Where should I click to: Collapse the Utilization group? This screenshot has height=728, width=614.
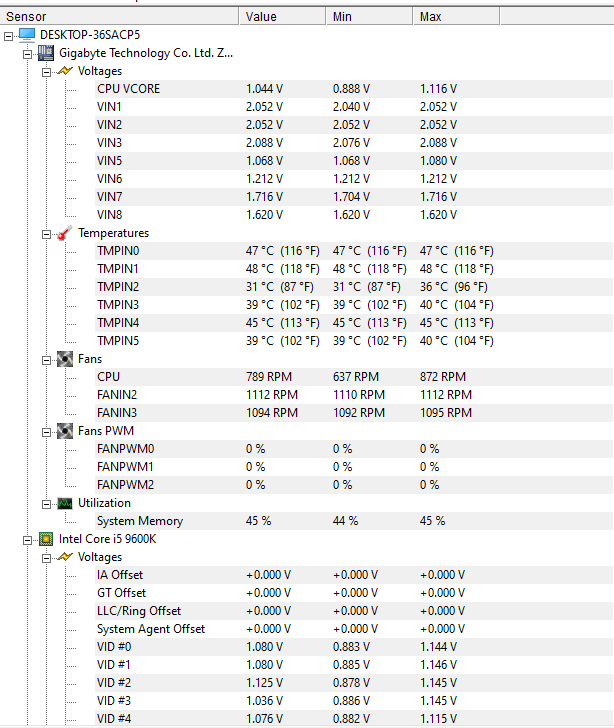coord(46,504)
